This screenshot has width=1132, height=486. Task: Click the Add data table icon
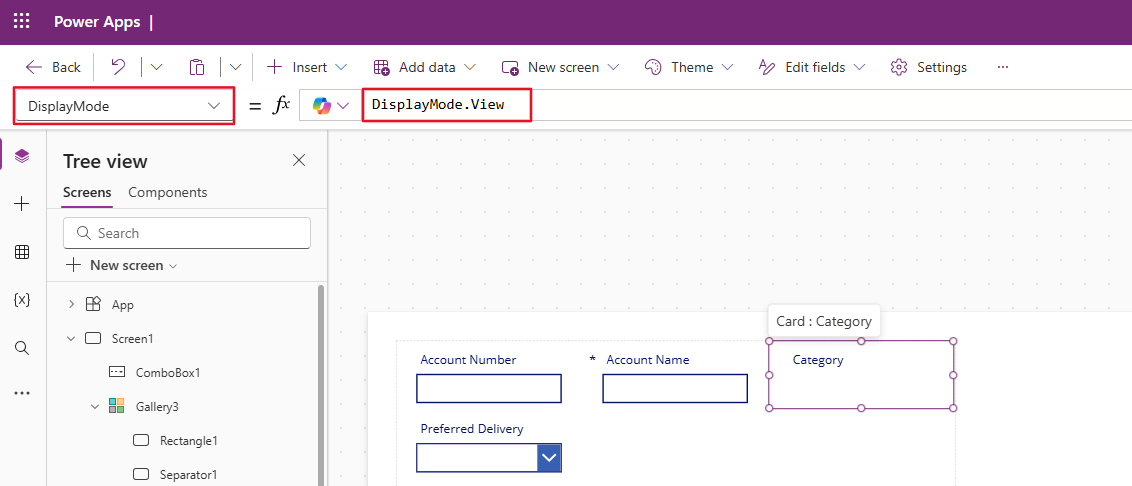(381, 67)
